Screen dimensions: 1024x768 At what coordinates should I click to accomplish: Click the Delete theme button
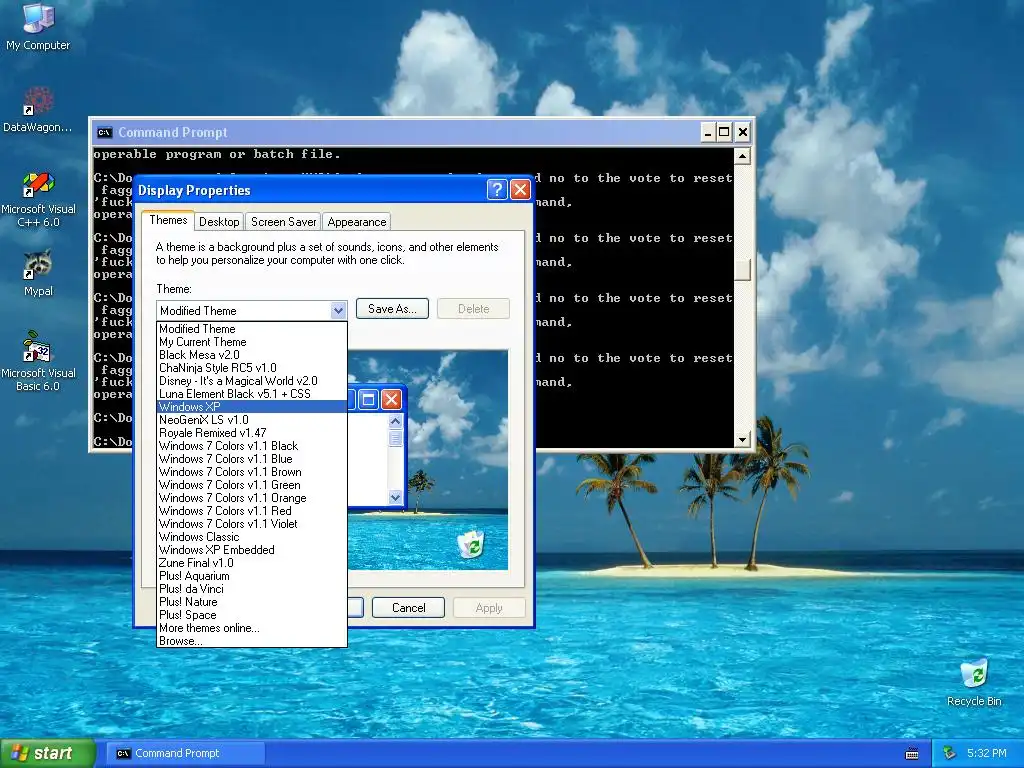click(473, 309)
